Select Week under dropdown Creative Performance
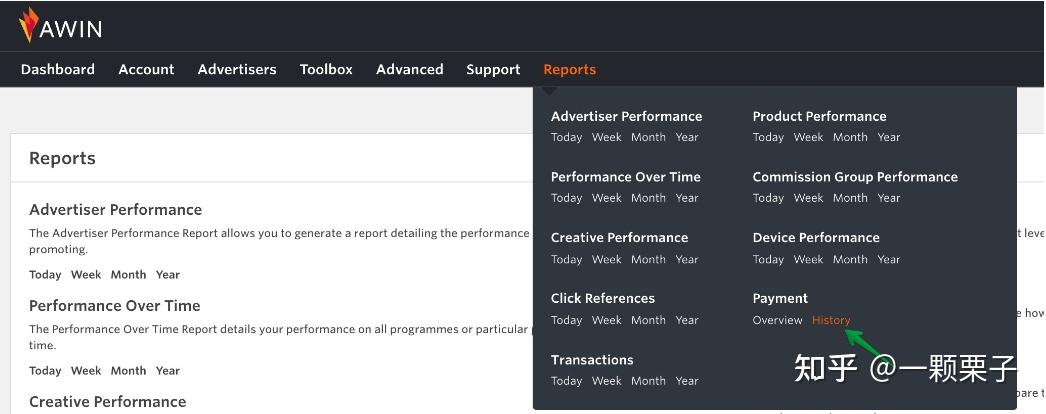The height and width of the screenshot is (414, 1046). coord(606,259)
